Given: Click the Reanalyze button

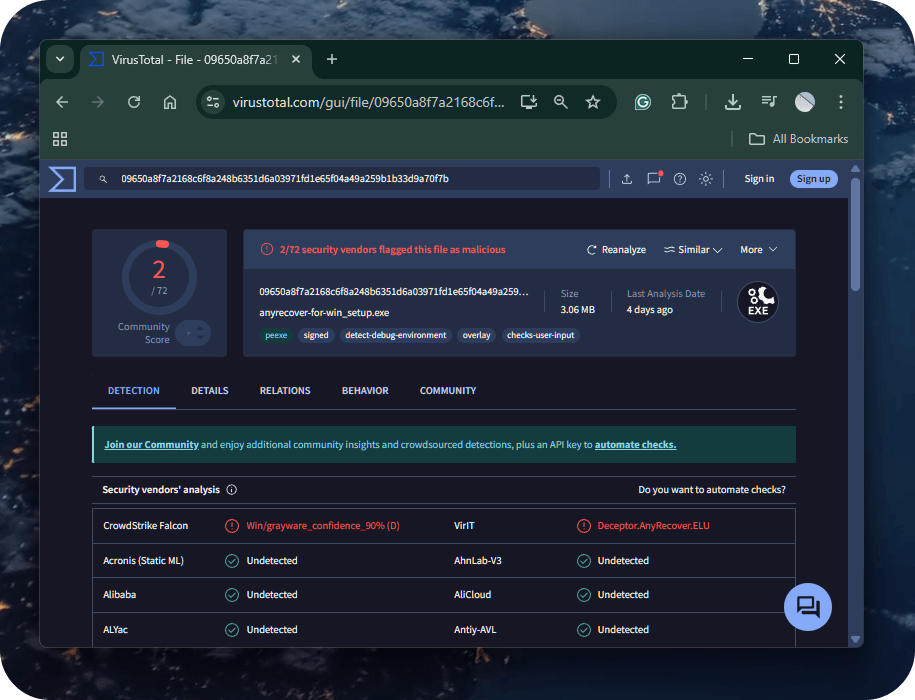Looking at the screenshot, I should (616, 250).
